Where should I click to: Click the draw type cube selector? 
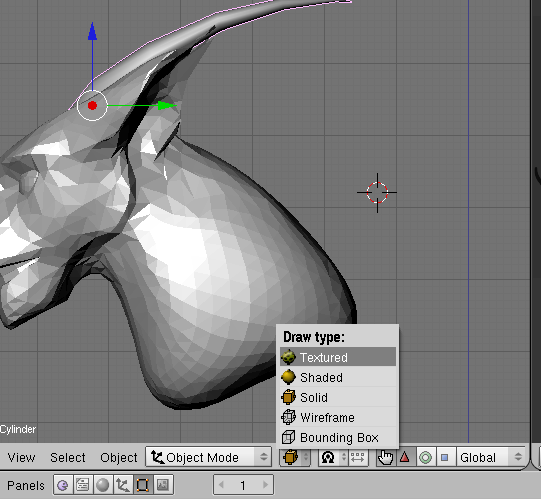pyautogui.click(x=295, y=457)
